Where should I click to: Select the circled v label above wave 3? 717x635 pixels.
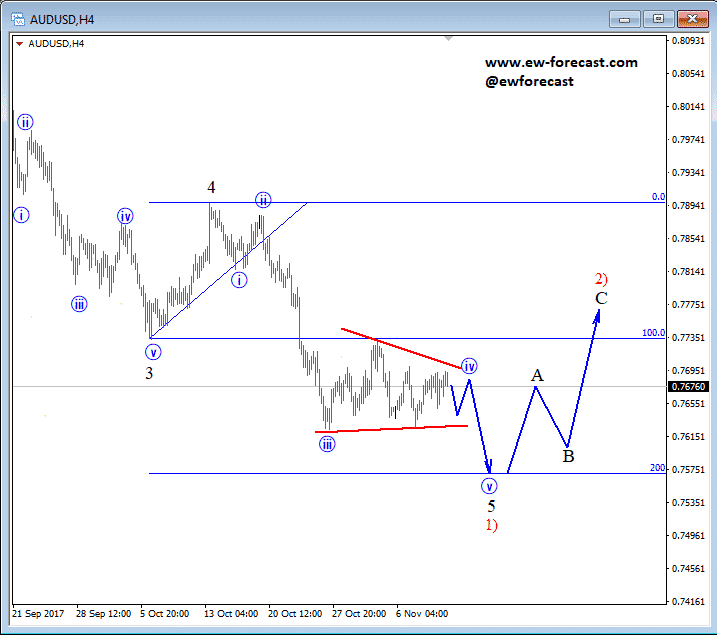[x=153, y=352]
